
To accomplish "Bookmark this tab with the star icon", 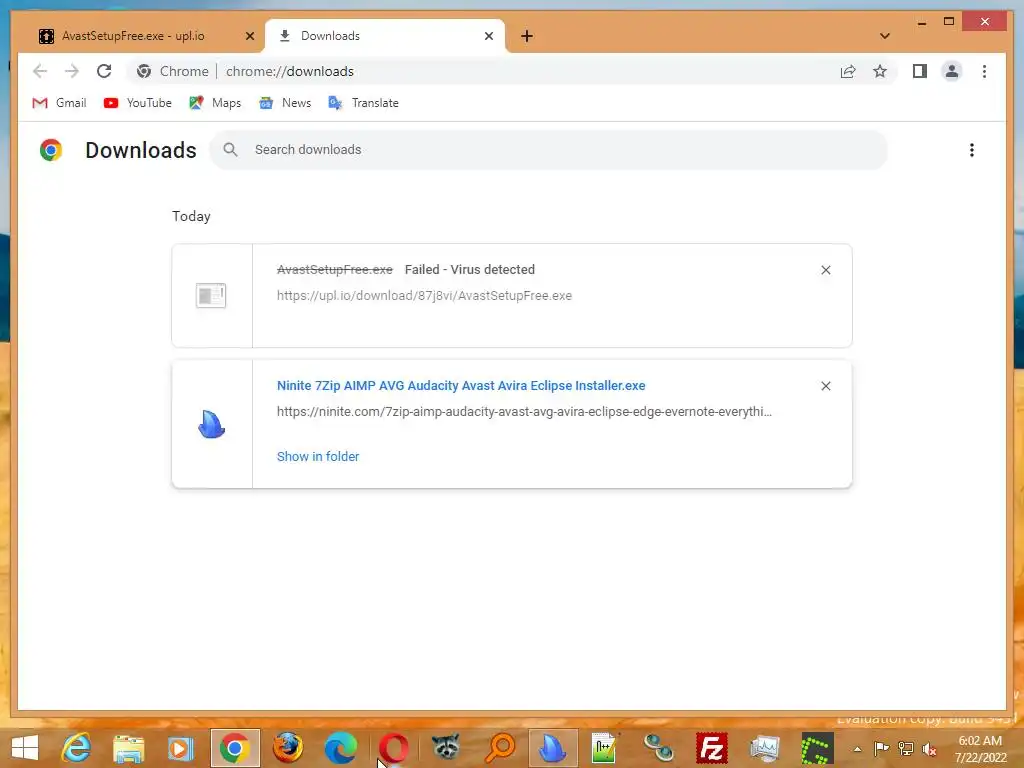I will (x=880, y=71).
